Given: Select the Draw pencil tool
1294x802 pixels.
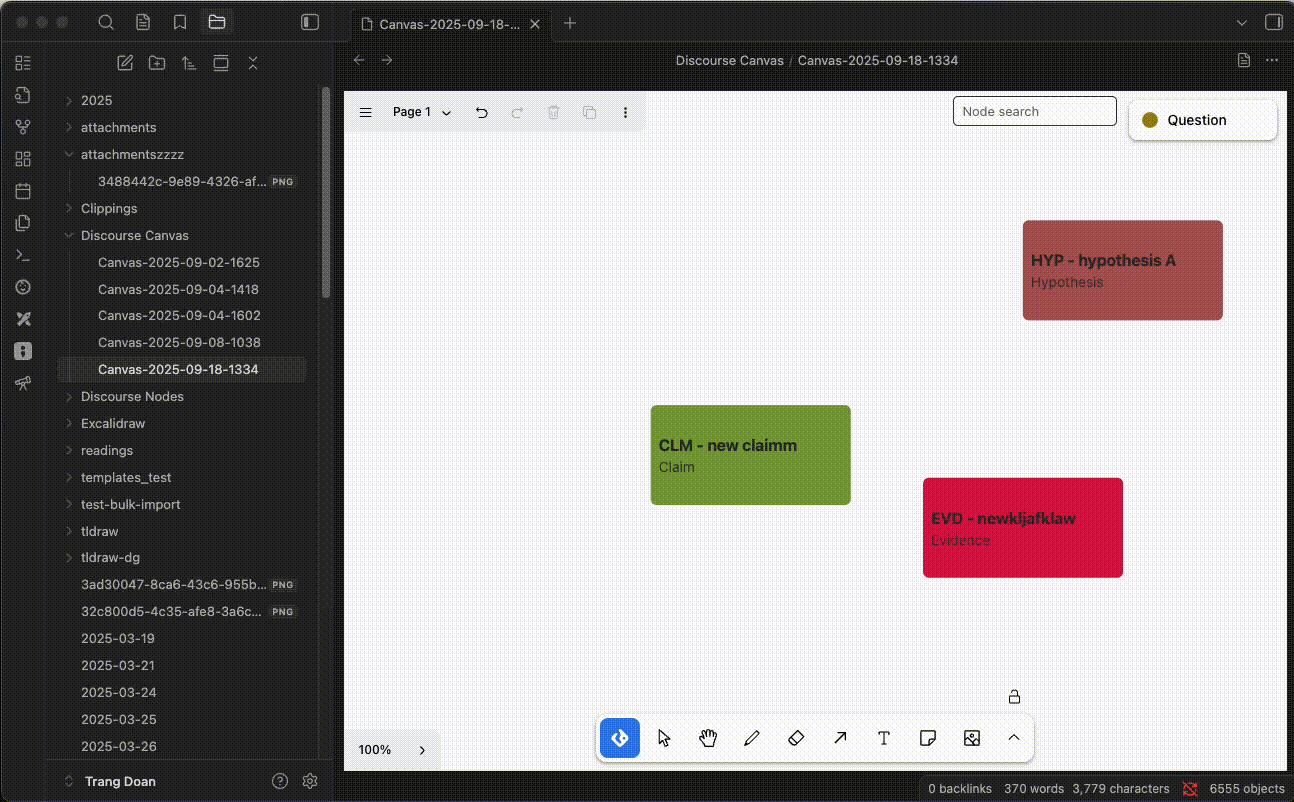Looking at the screenshot, I should [x=752, y=738].
